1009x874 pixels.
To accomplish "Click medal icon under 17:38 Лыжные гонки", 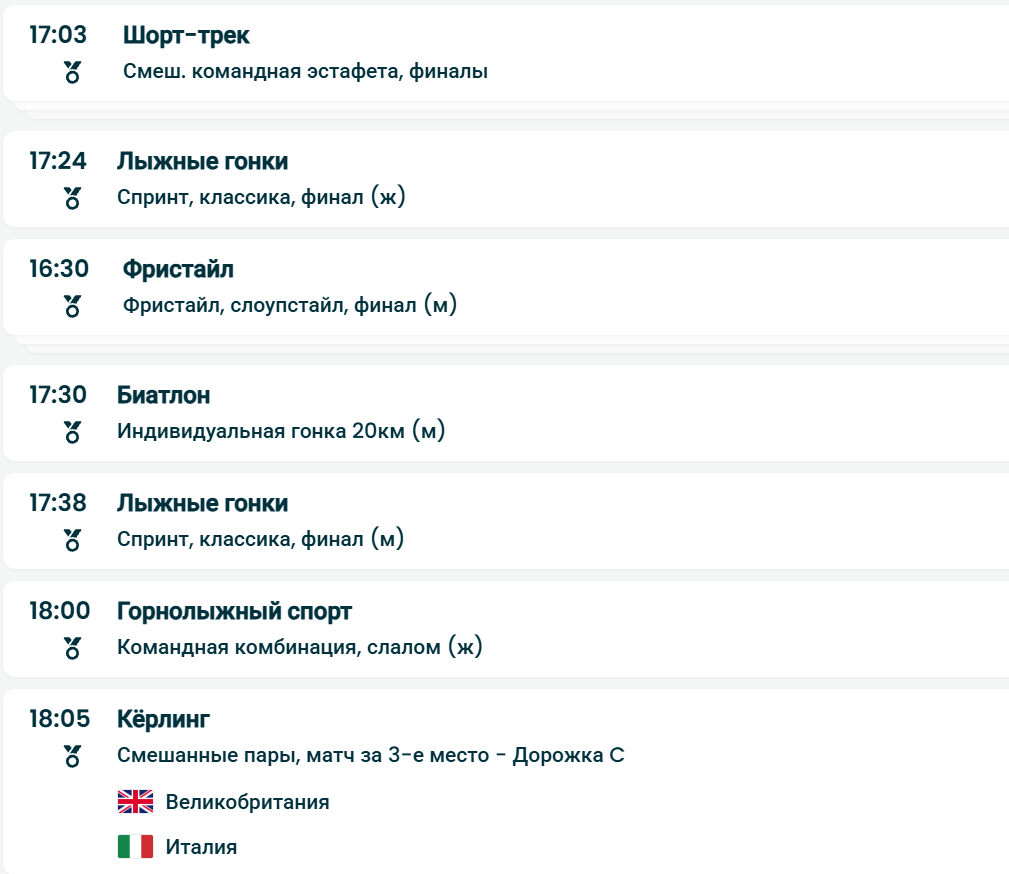I will click(72, 540).
